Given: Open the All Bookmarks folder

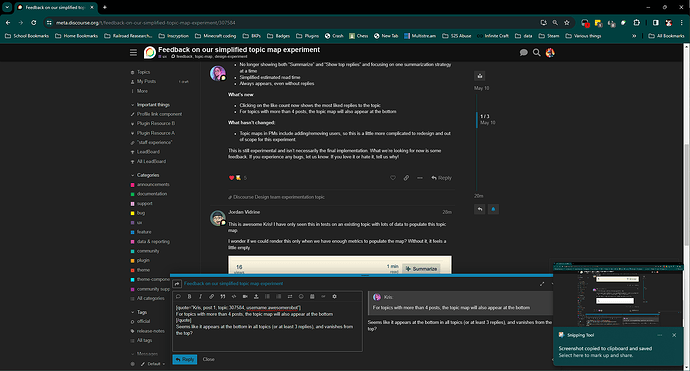Looking at the screenshot, I should pyautogui.click(x=666, y=36).
